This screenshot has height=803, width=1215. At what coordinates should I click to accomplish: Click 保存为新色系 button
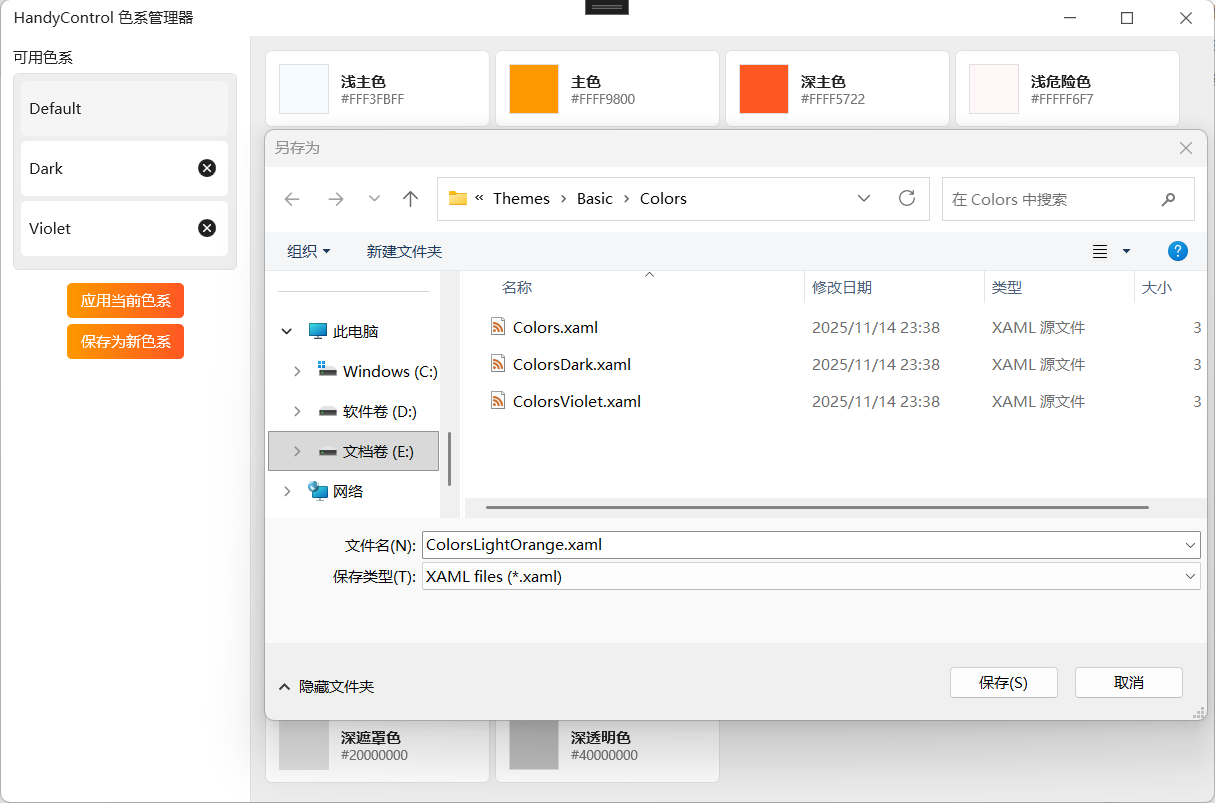125,341
